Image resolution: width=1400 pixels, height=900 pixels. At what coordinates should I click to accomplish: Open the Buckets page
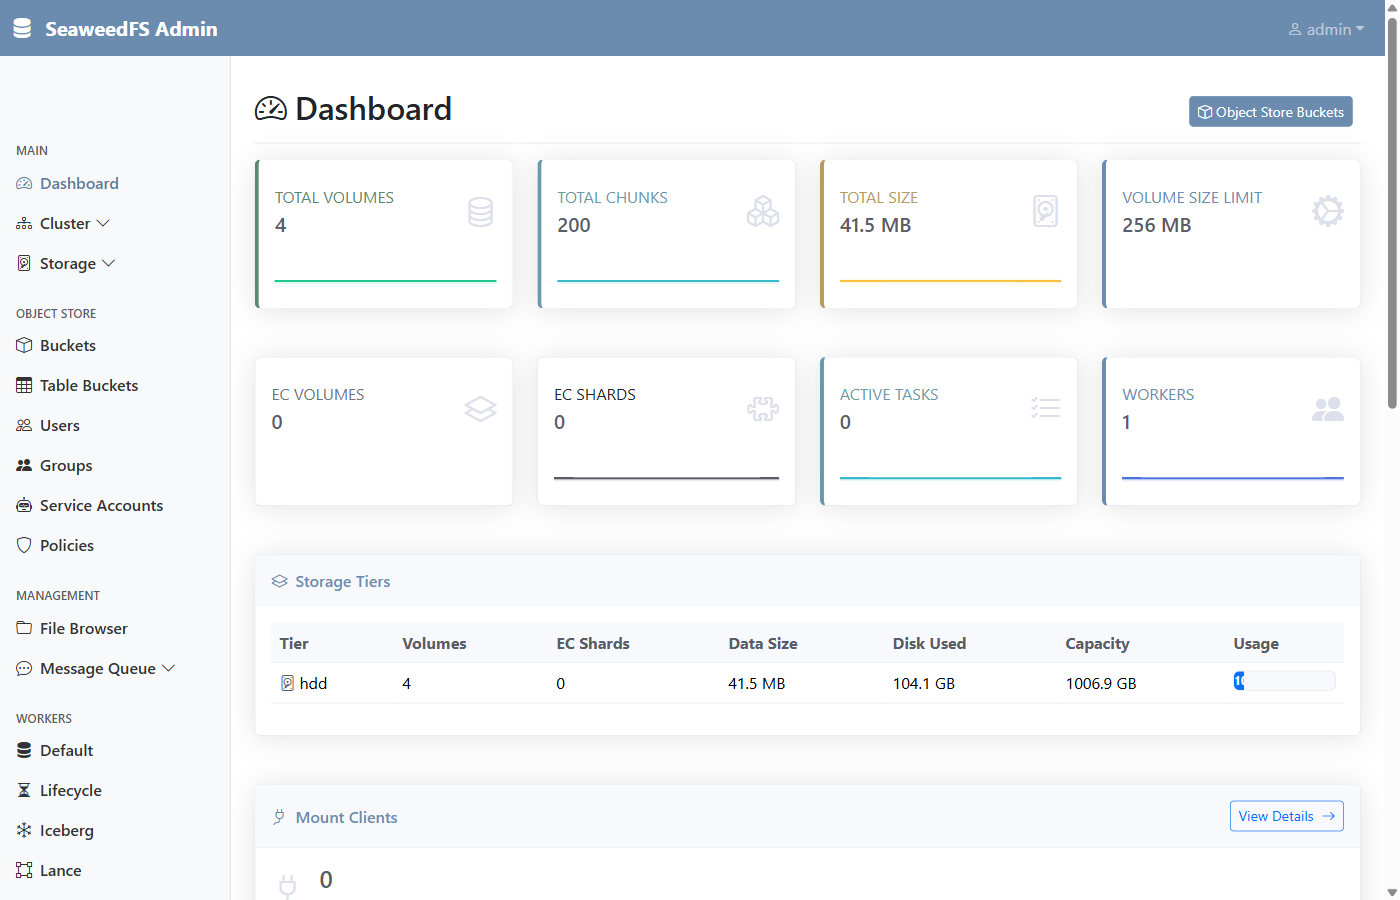(115, 346)
